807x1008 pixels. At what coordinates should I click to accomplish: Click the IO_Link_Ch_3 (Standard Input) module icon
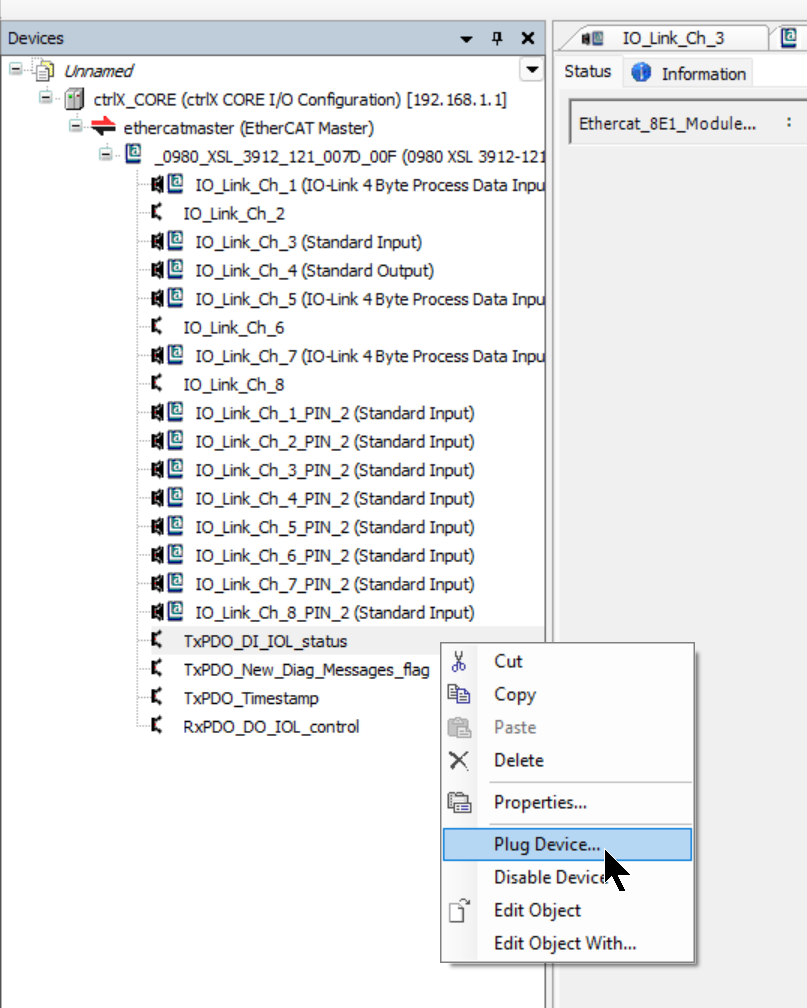[167, 242]
